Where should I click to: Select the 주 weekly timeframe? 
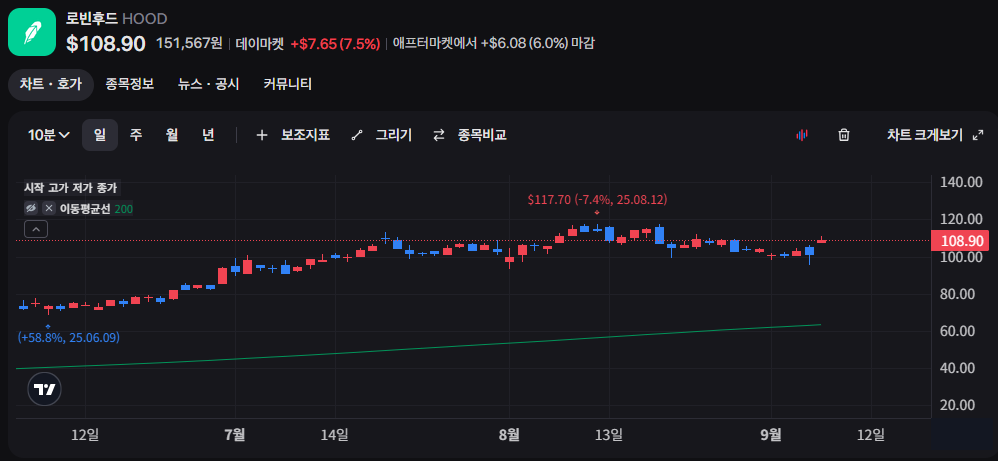[x=136, y=135]
